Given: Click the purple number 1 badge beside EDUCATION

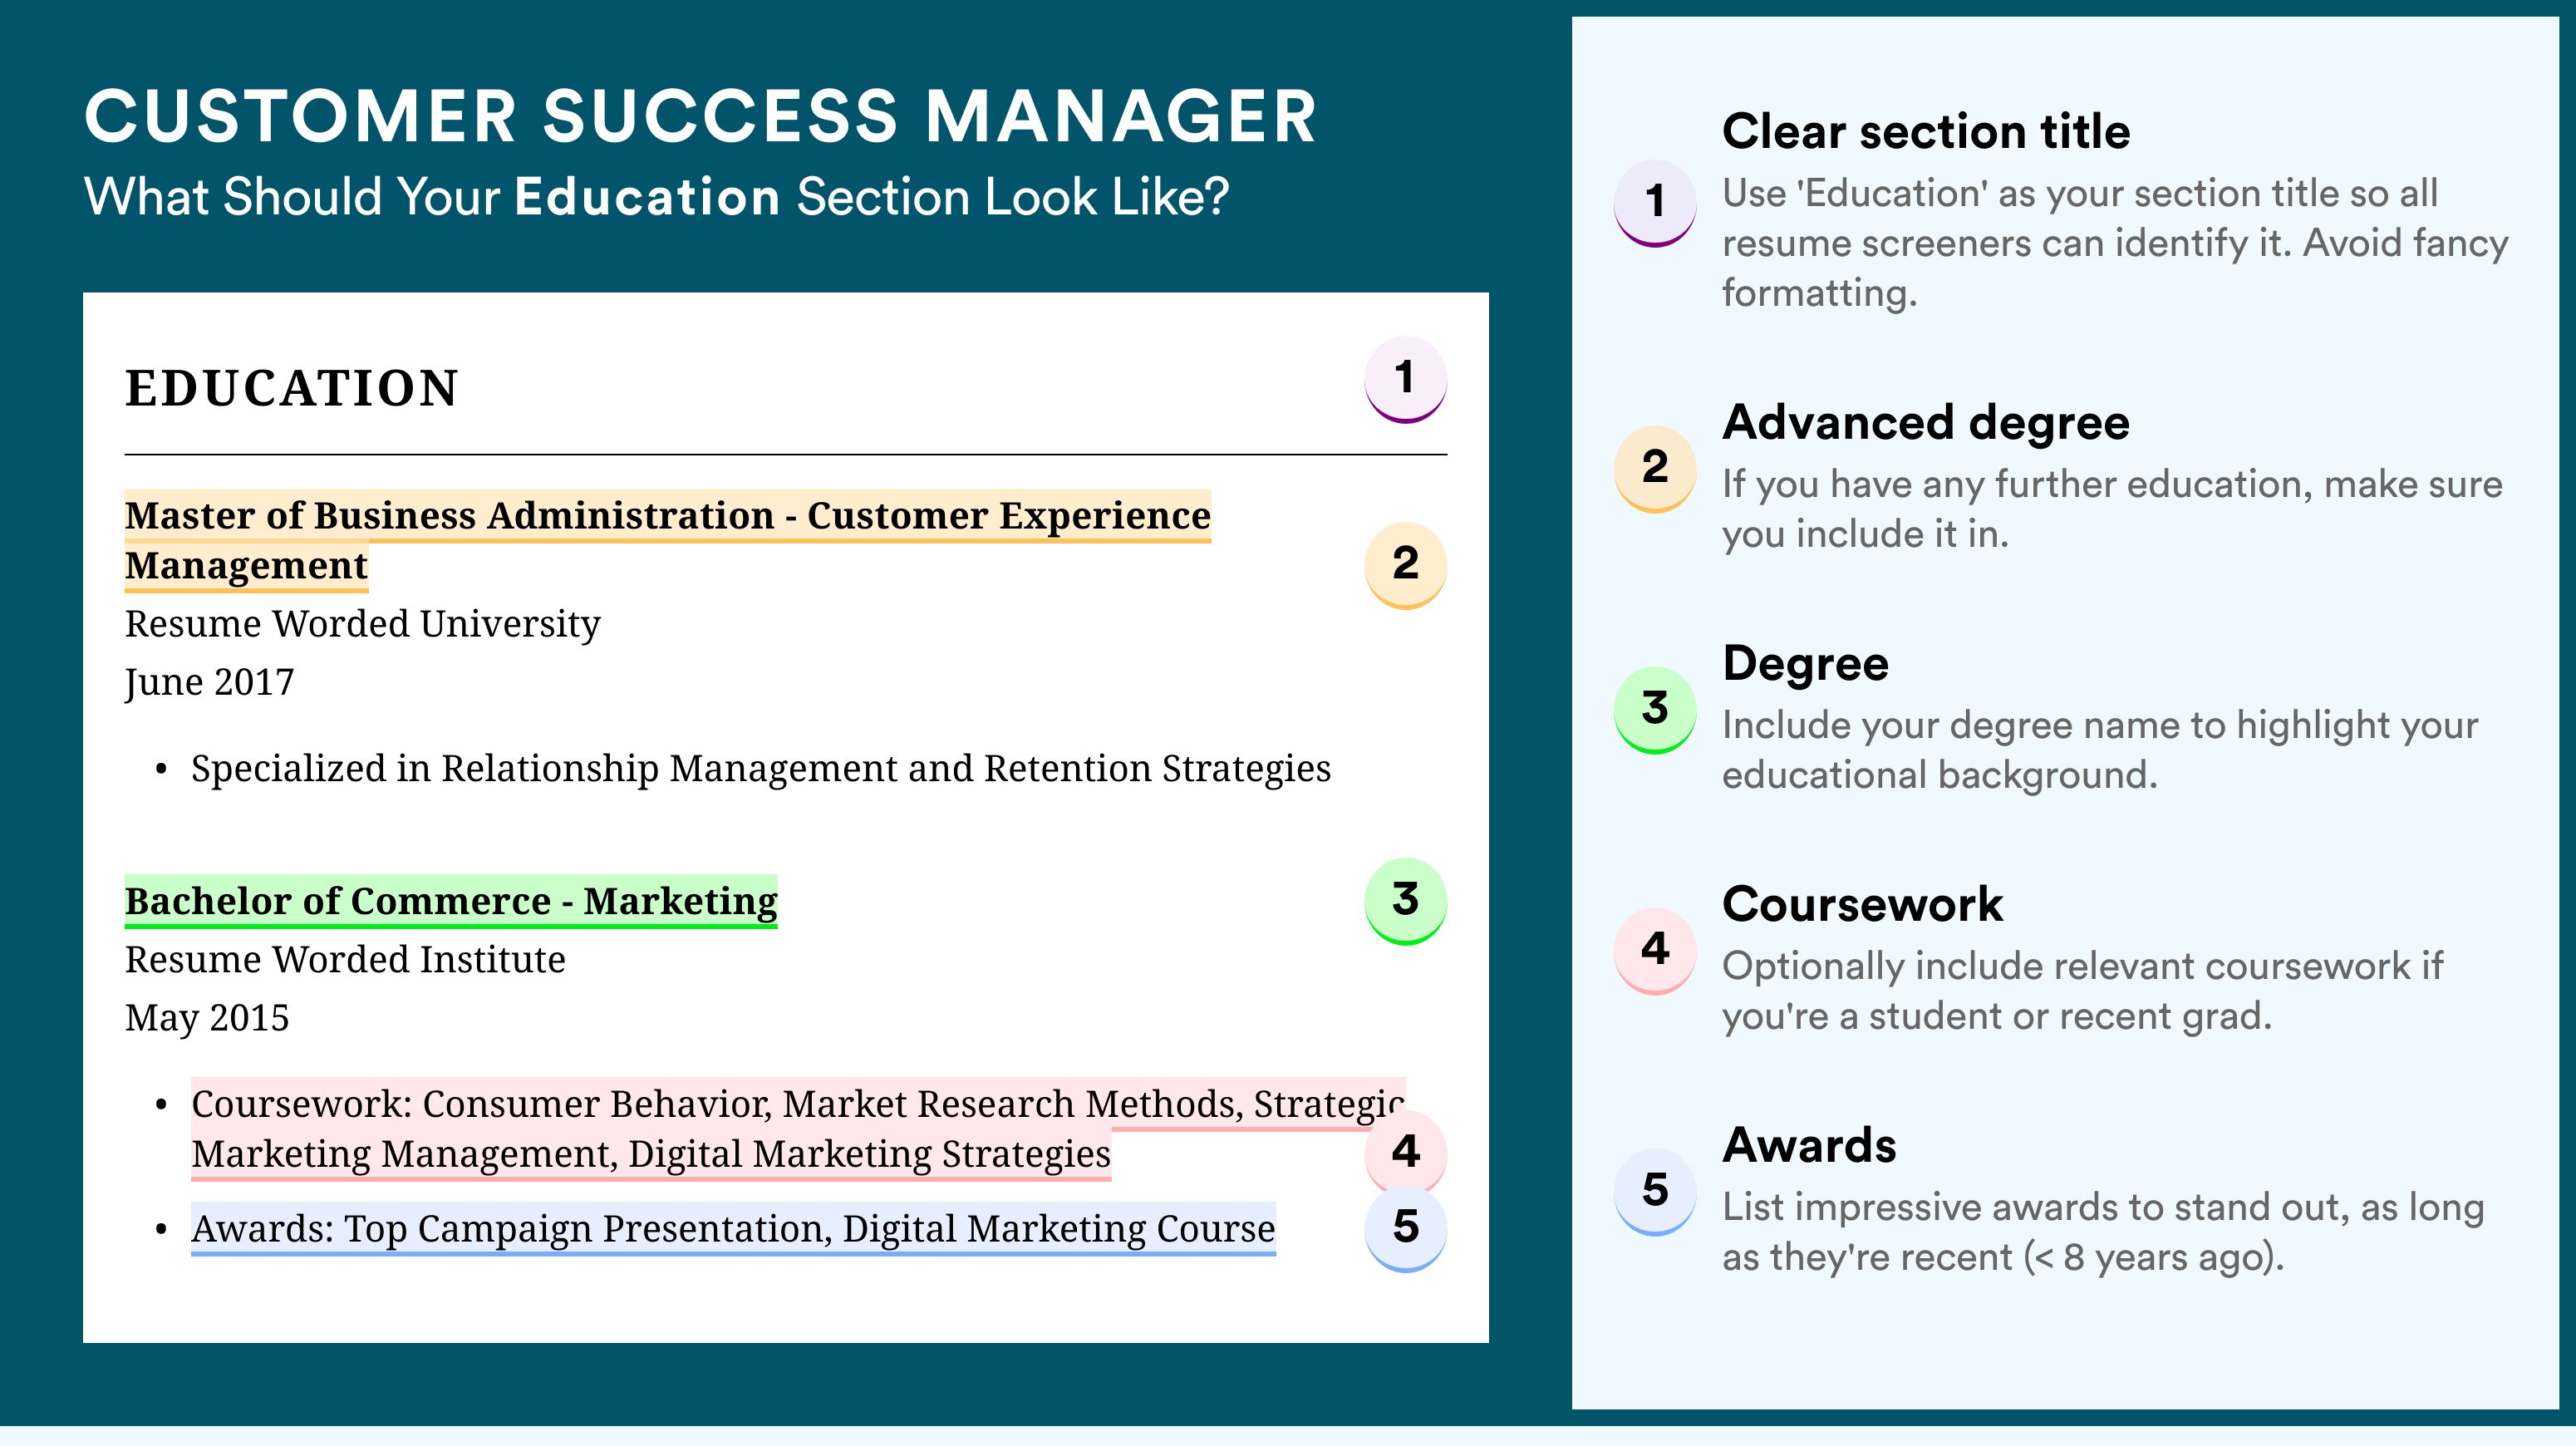Looking at the screenshot, I should 1405,379.
